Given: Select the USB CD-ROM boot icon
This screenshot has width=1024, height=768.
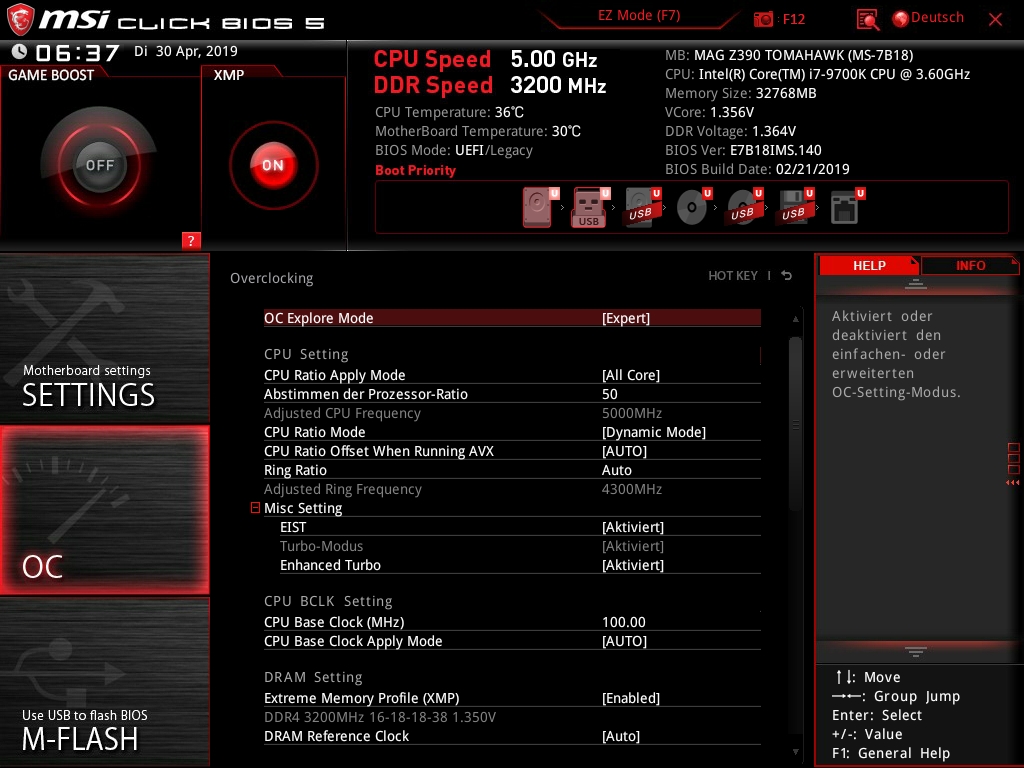Looking at the screenshot, I should point(743,207).
